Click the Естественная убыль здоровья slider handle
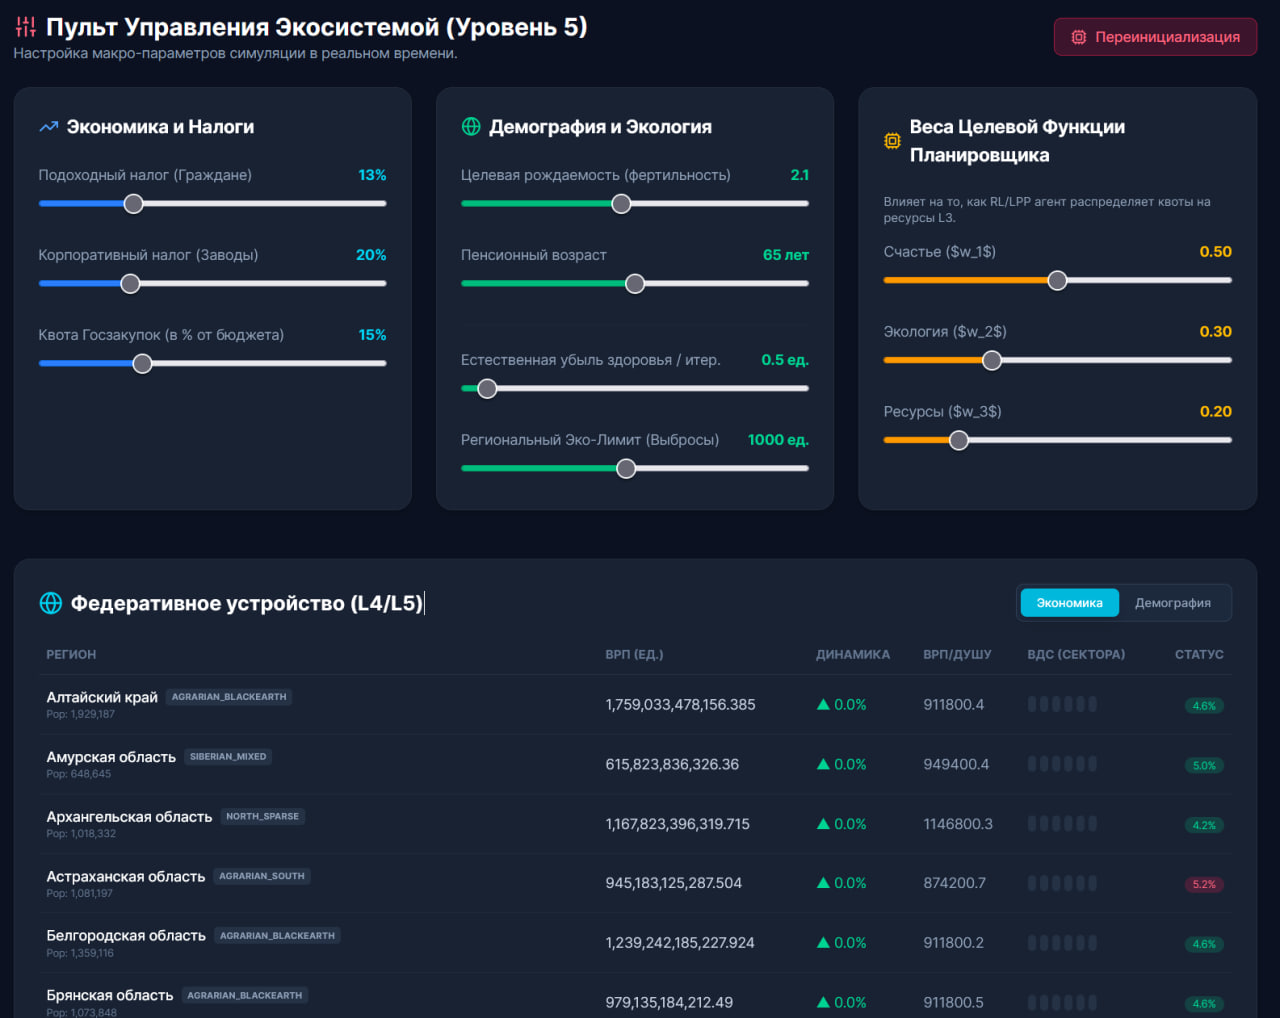The height and width of the screenshot is (1018, 1280). coord(487,389)
